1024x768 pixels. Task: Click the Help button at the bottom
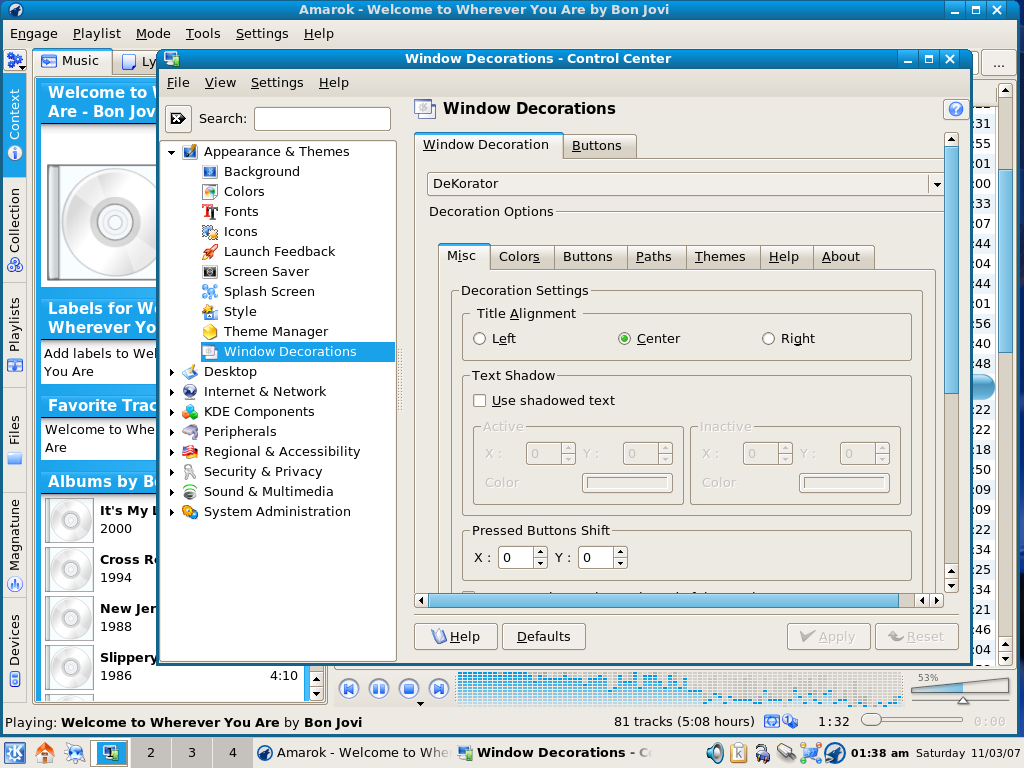(x=456, y=637)
